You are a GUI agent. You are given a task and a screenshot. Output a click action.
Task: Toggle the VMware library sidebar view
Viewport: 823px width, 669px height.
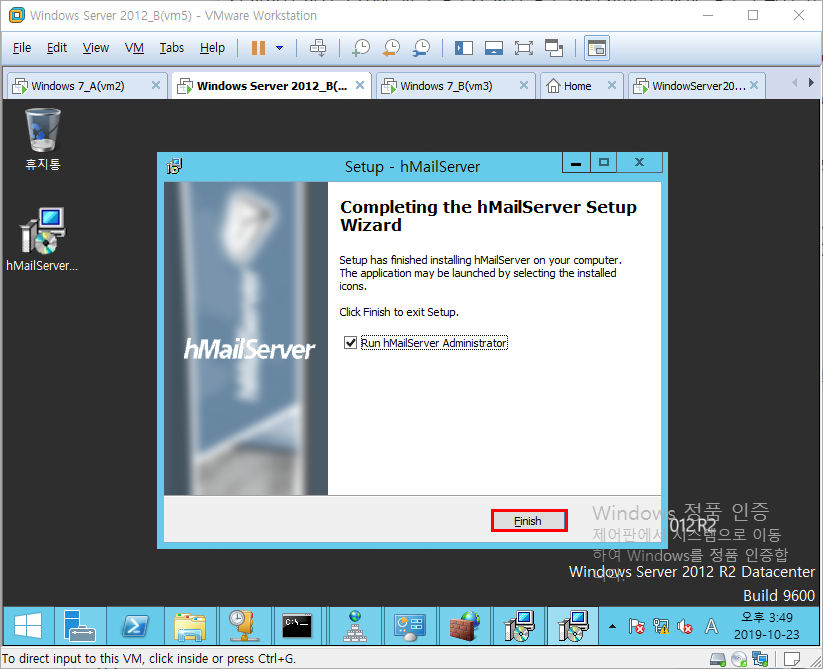(x=463, y=48)
